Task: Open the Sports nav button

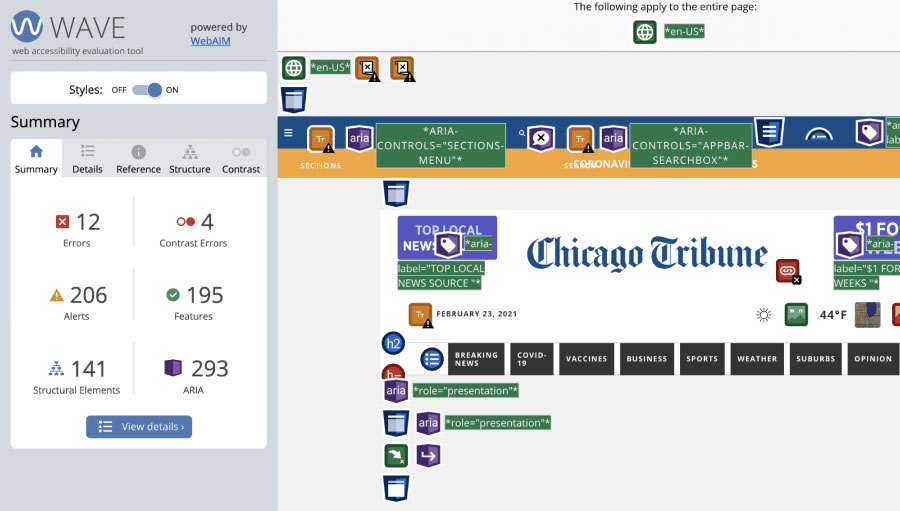Action: 702,359
